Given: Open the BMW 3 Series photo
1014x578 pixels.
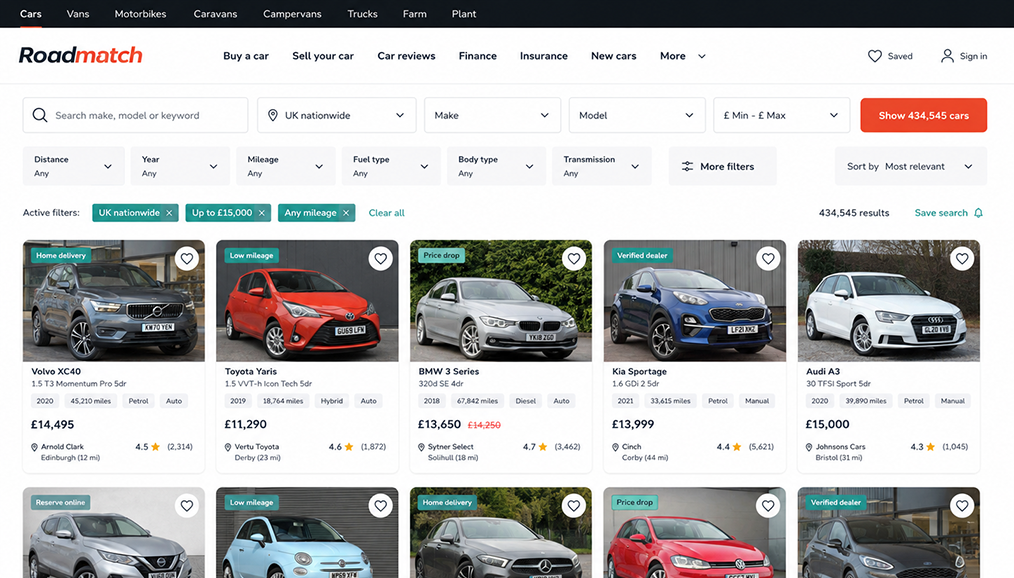Looking at the screenshot, I should [501, 301].
